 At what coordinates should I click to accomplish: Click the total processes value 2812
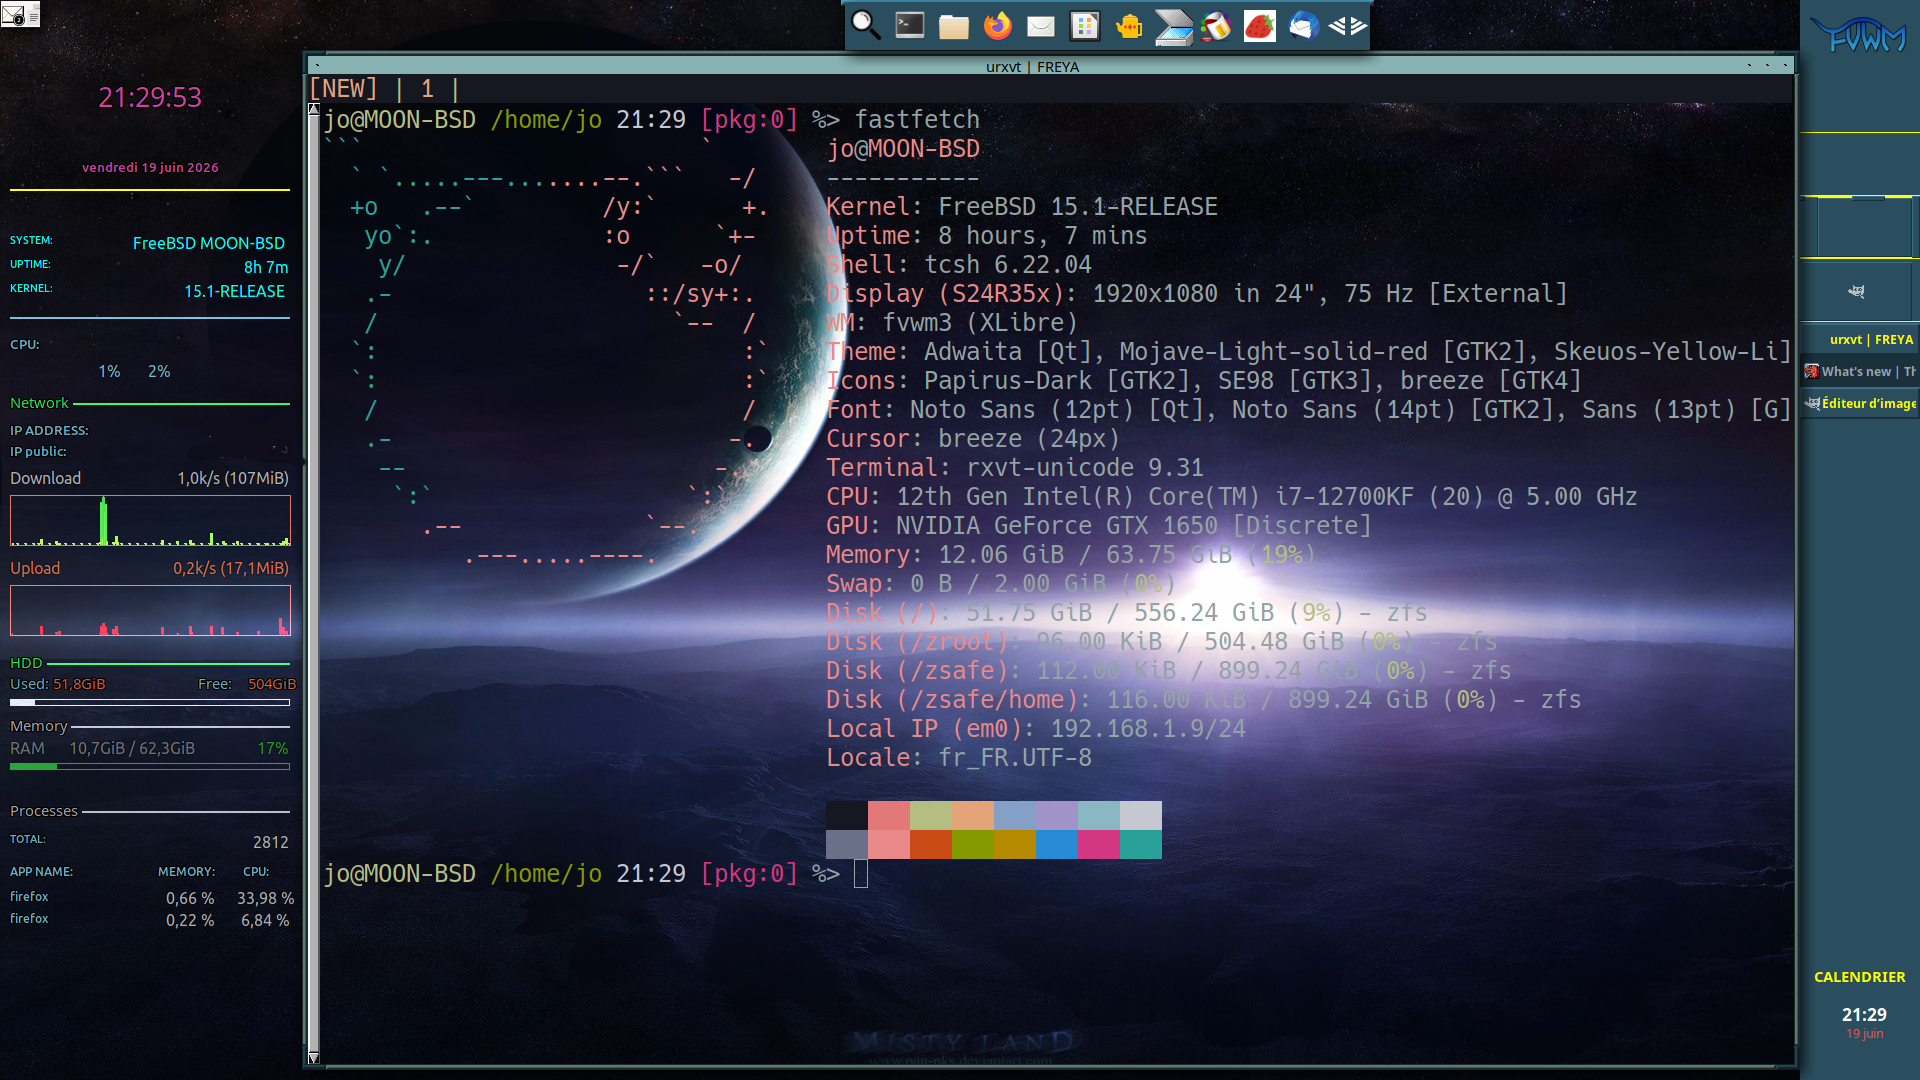click(270, 842)
